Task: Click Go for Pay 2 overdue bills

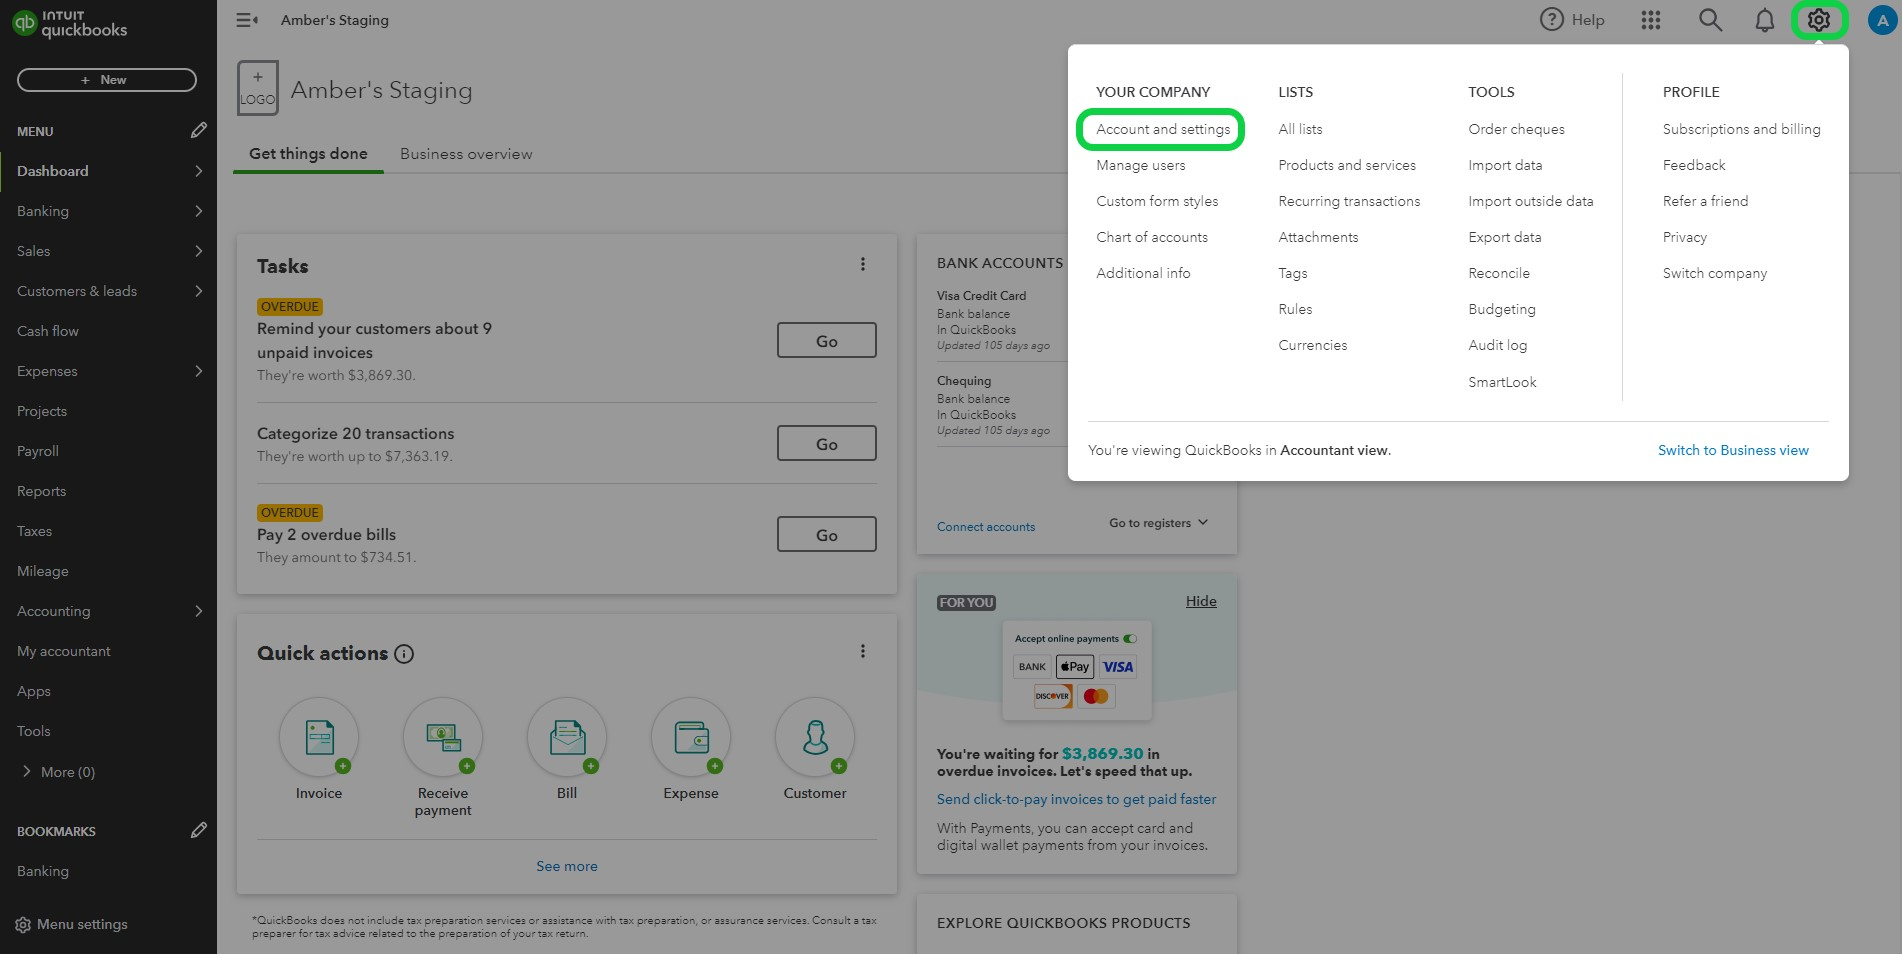Action: click(x=827, y=534)
